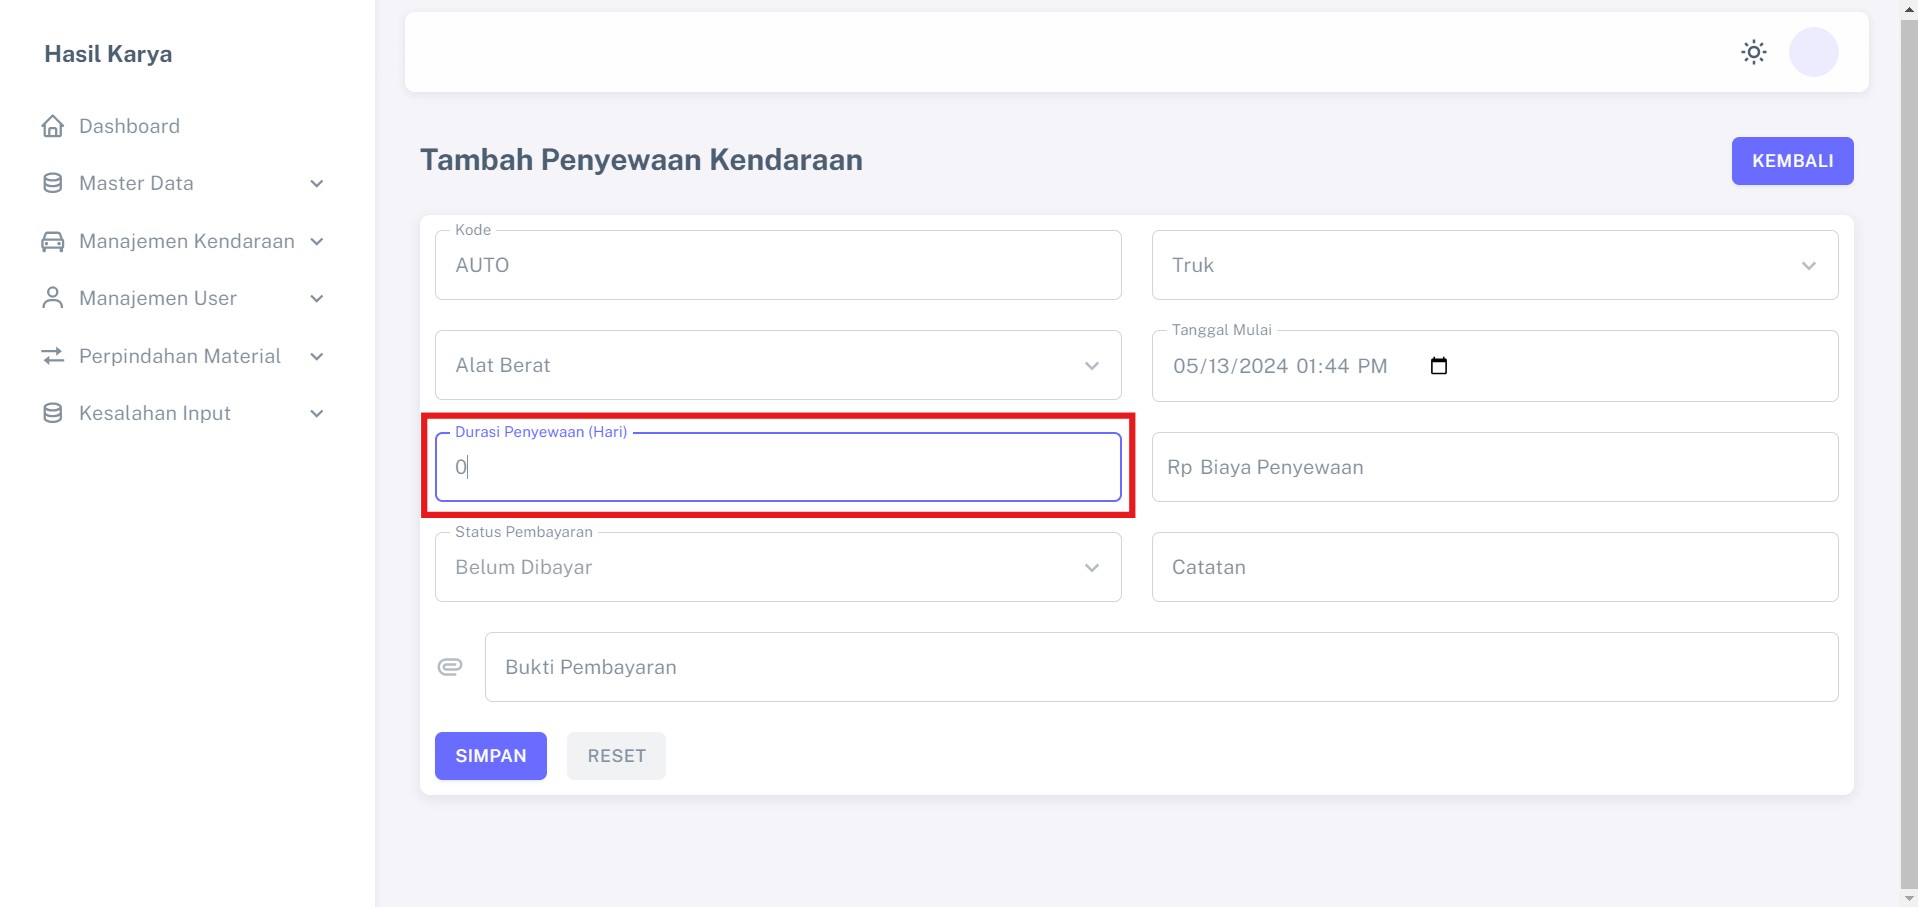Open the Alat Berat dropdown
This screenshot has height=907, width=1918.
click(777, 365)
